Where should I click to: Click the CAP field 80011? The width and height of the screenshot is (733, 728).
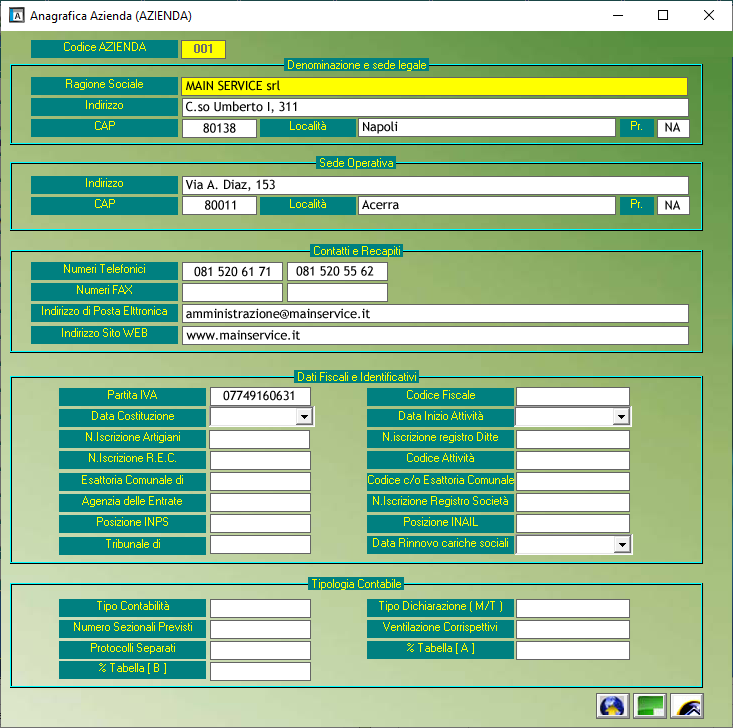[x=219, y=205]
